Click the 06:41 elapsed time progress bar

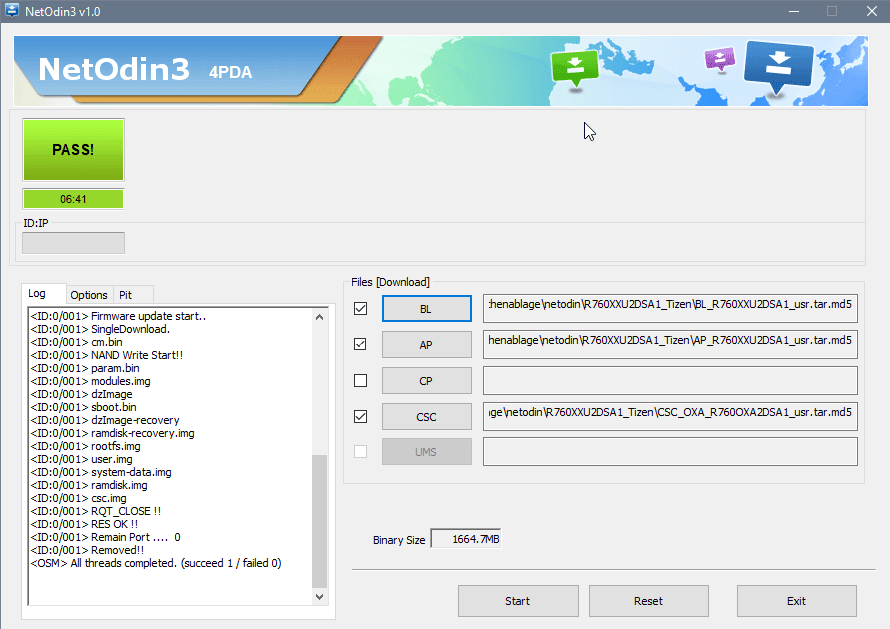click(73, 199)
